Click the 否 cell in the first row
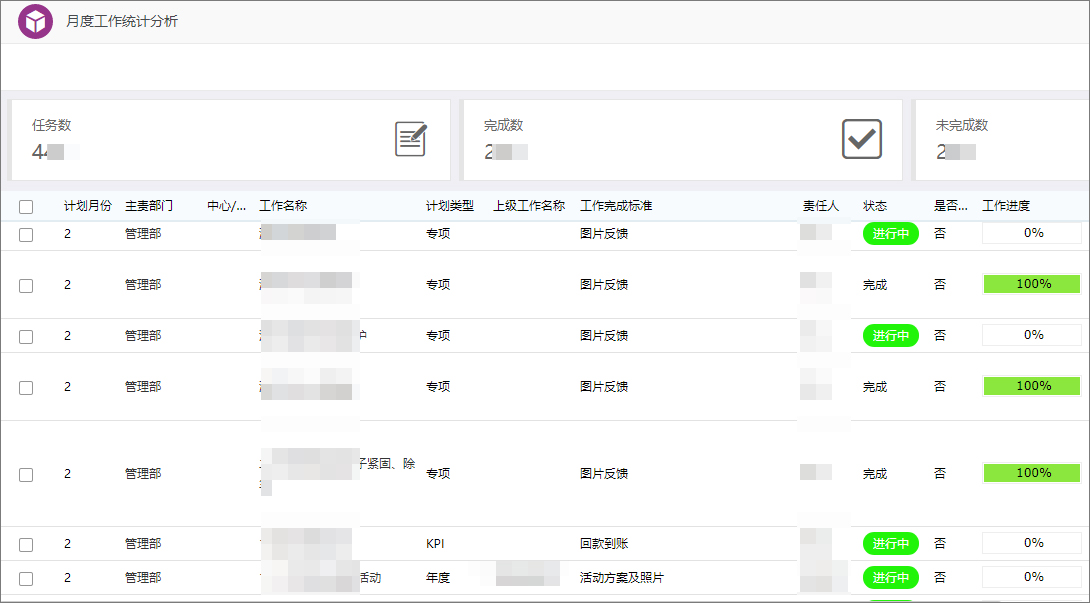 [x=940, y=233]
